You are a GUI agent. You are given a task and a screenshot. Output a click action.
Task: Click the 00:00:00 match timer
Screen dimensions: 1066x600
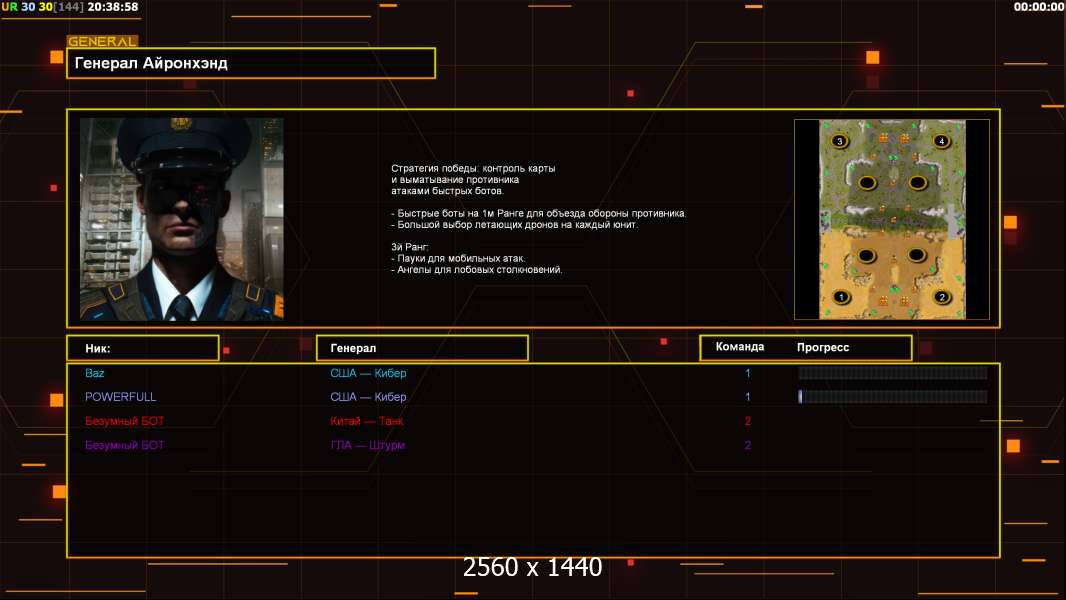tap(1038, 7)
